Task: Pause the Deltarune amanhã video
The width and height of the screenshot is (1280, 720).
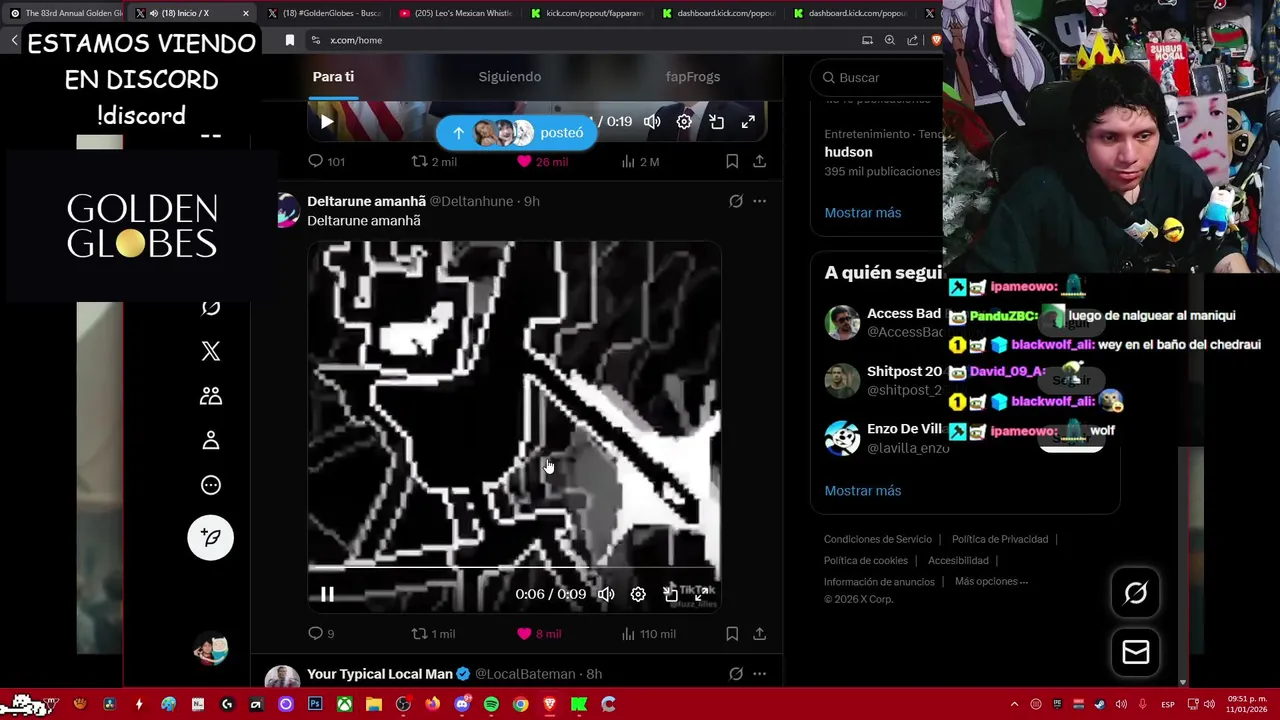Action: click(x=327, y=594)
